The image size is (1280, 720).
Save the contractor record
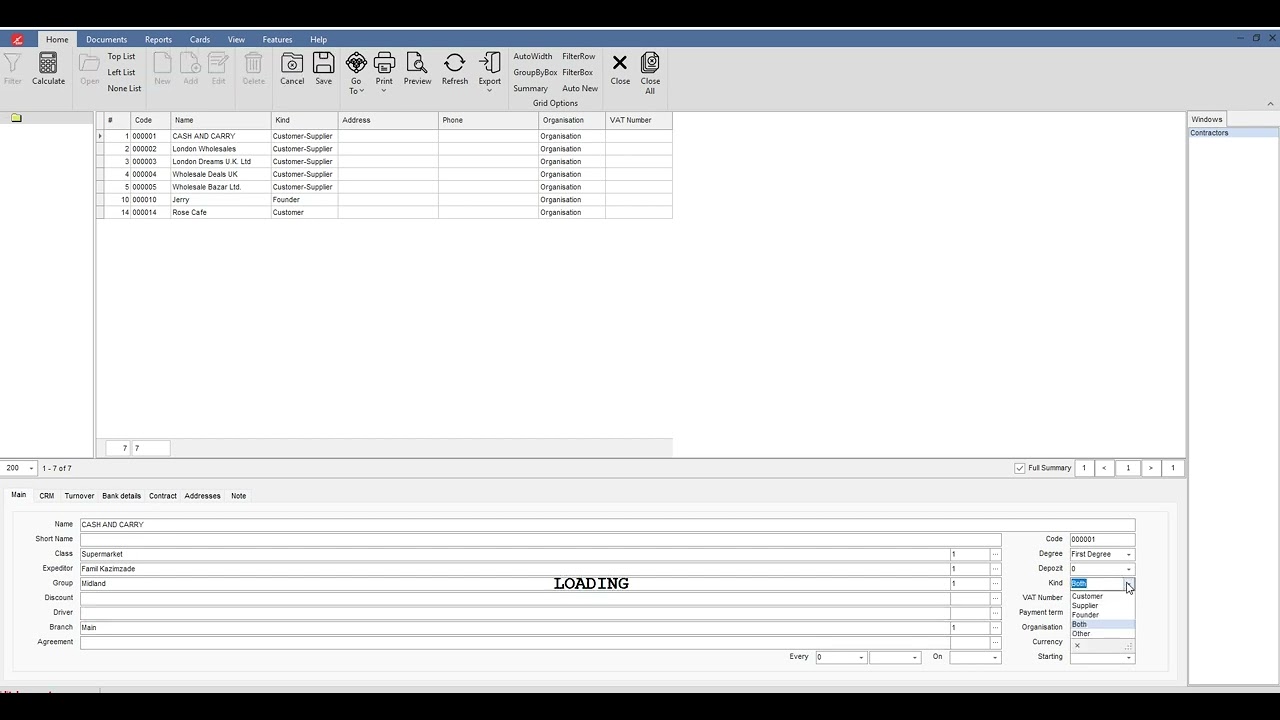[x=324, y=63]
